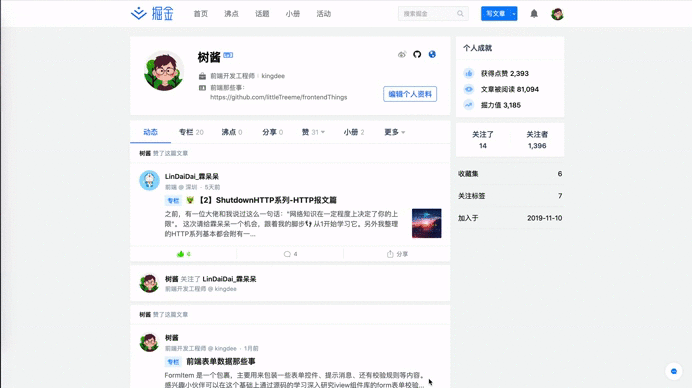Open the Weibo profile icon
Viewport: 692px width, 388px height.
(x=402, y=54)
